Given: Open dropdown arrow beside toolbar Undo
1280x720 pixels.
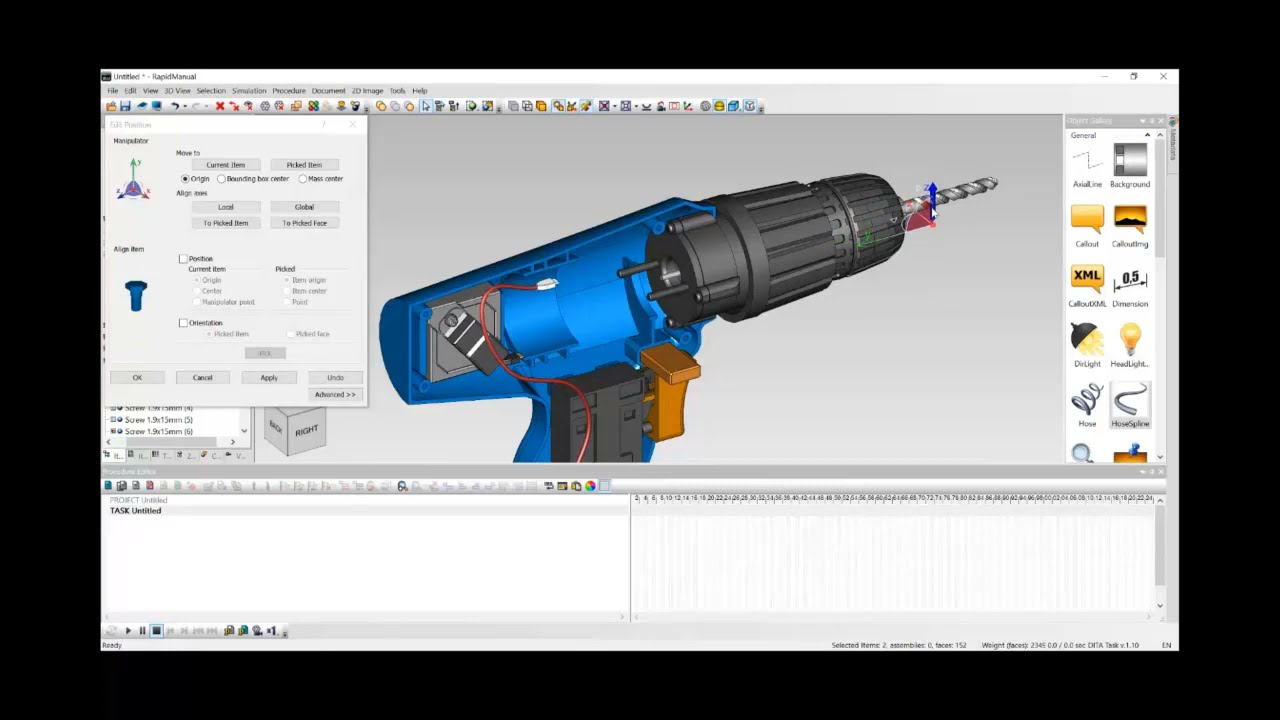Looking at the screenshot, I should click(184, 107).
